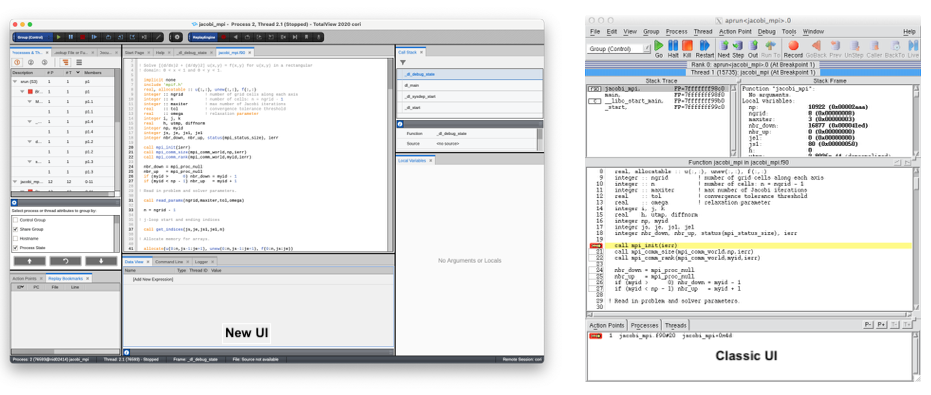Click the green Go arrow in New UI toolbar

58,37
